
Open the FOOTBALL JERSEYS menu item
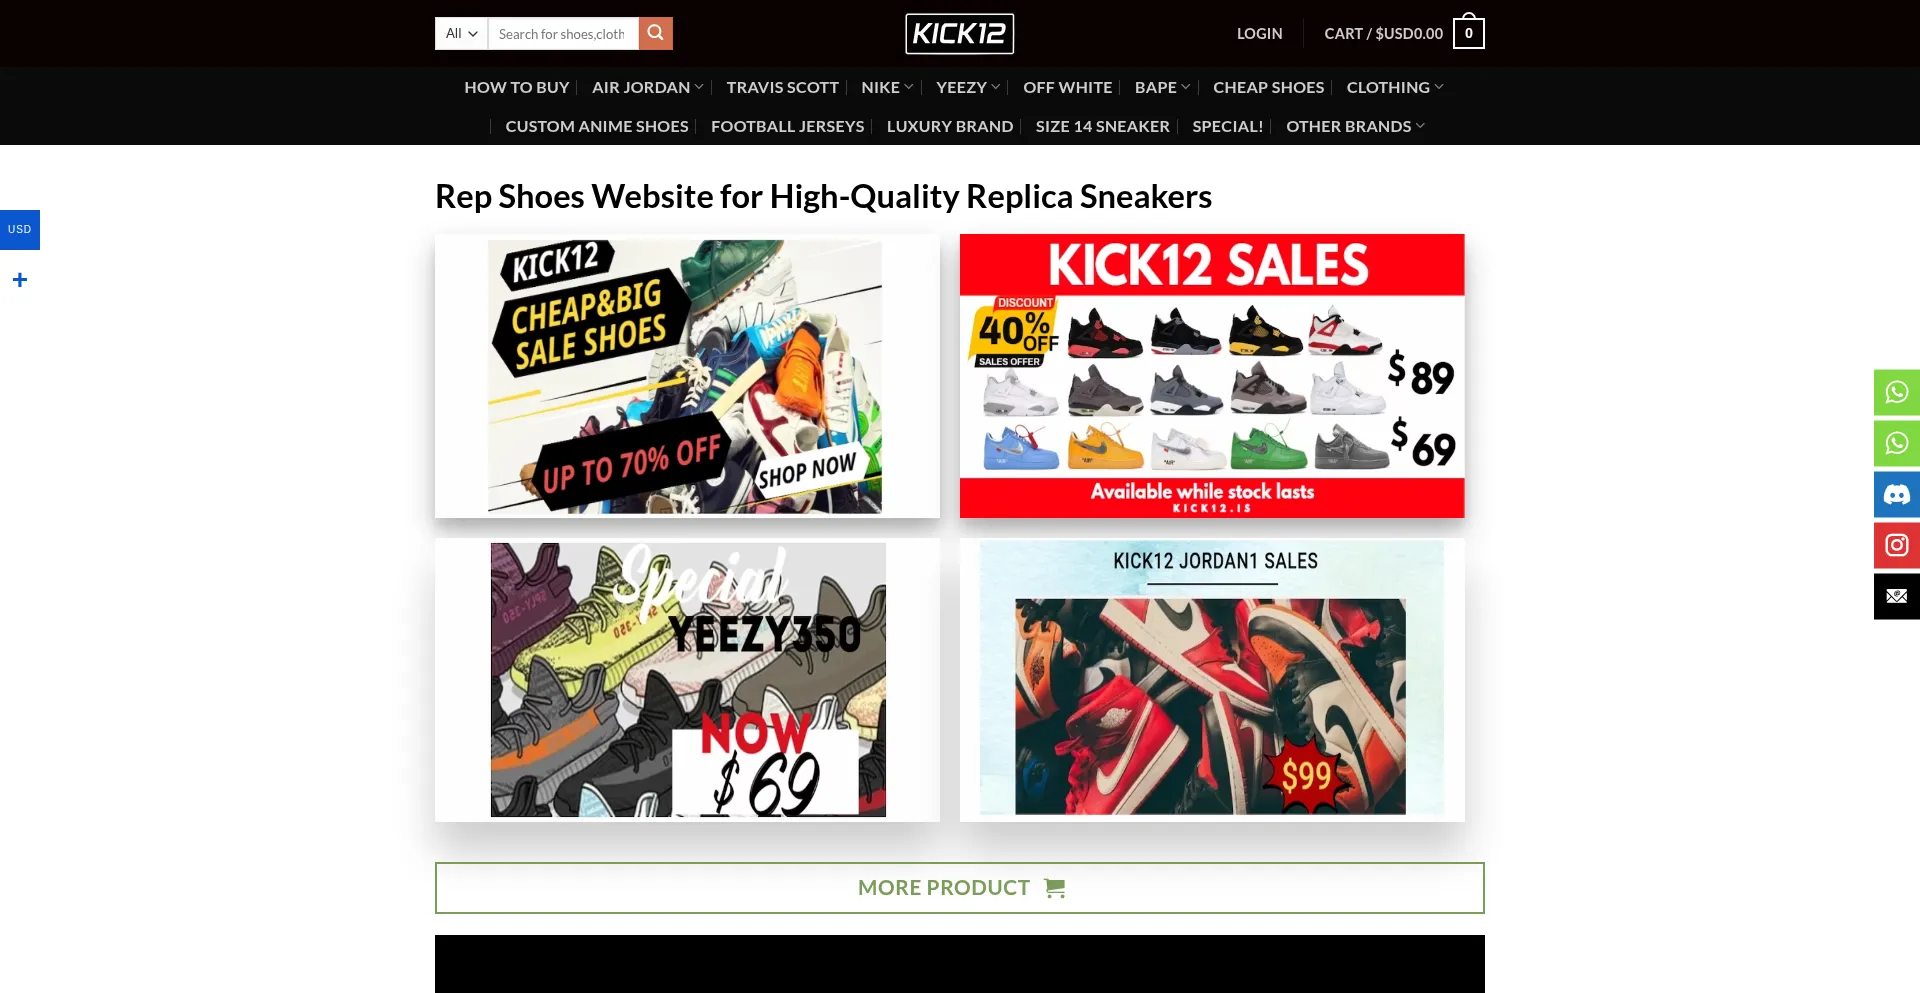coord(787,126)
